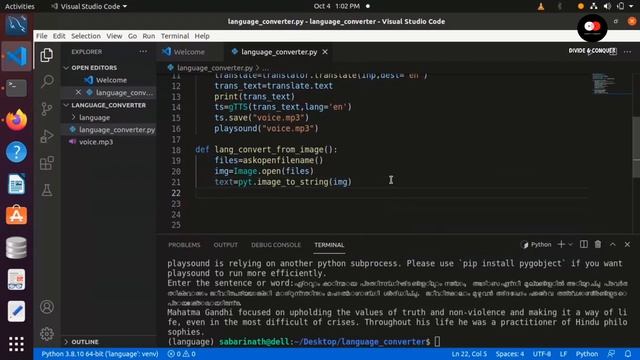Open the Run and Debug view
The image size is (640, 360).
point(47,136)
